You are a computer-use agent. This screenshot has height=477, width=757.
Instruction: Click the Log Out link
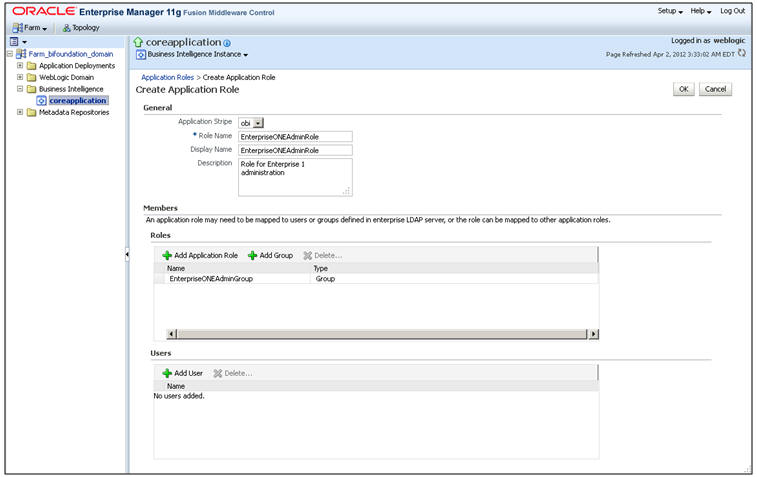[732, 11]
